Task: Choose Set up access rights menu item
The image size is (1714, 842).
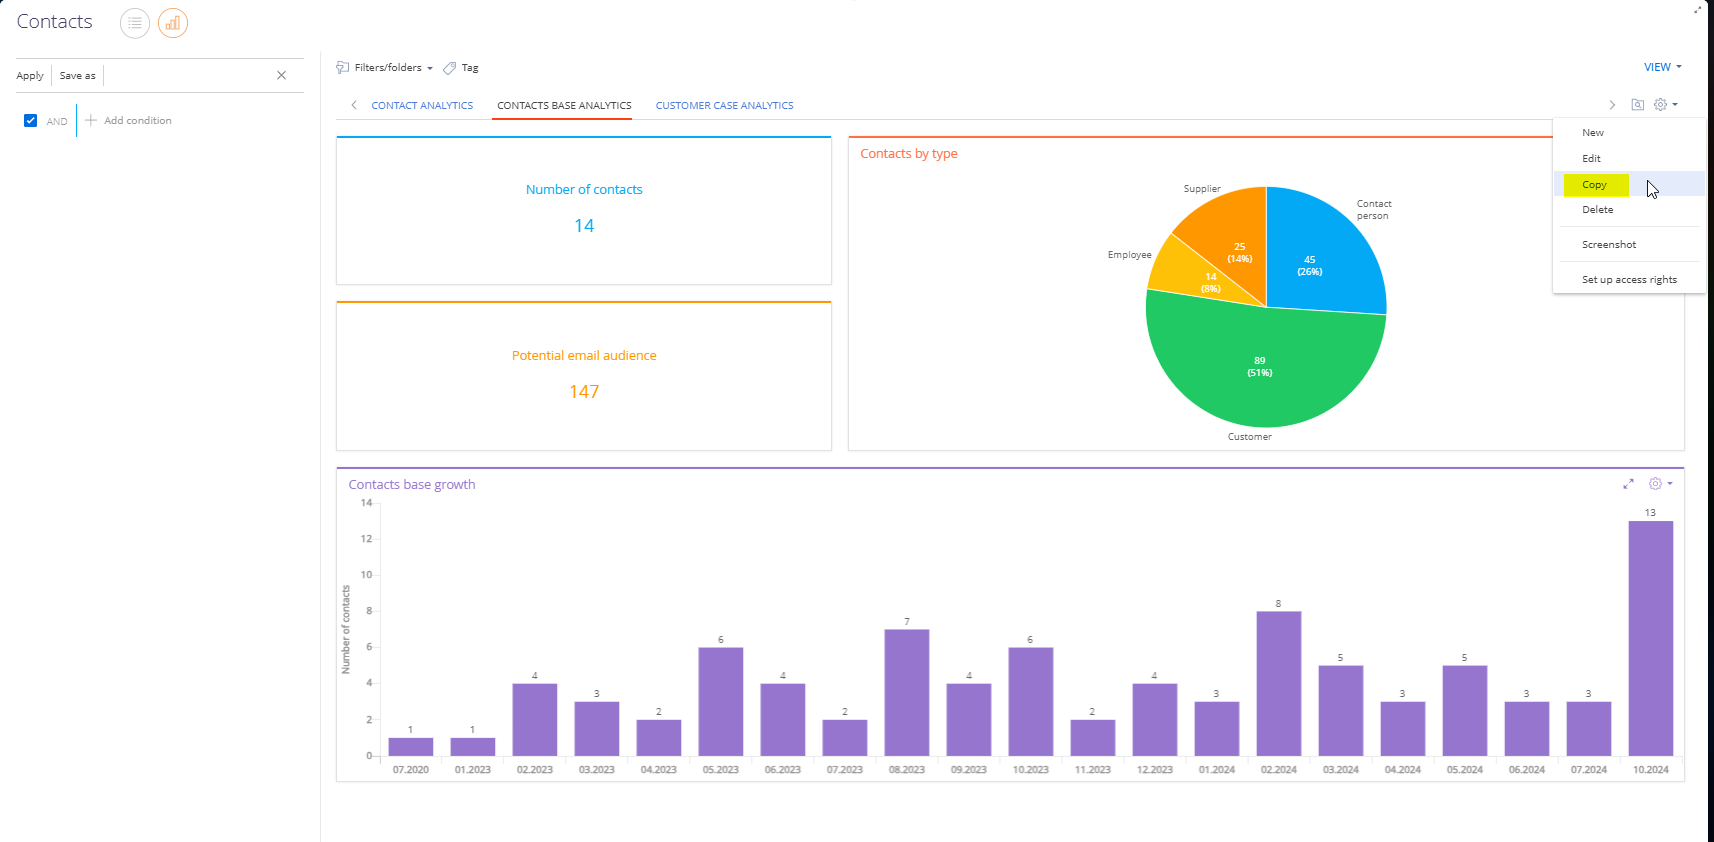Action: click(1629, 280)
